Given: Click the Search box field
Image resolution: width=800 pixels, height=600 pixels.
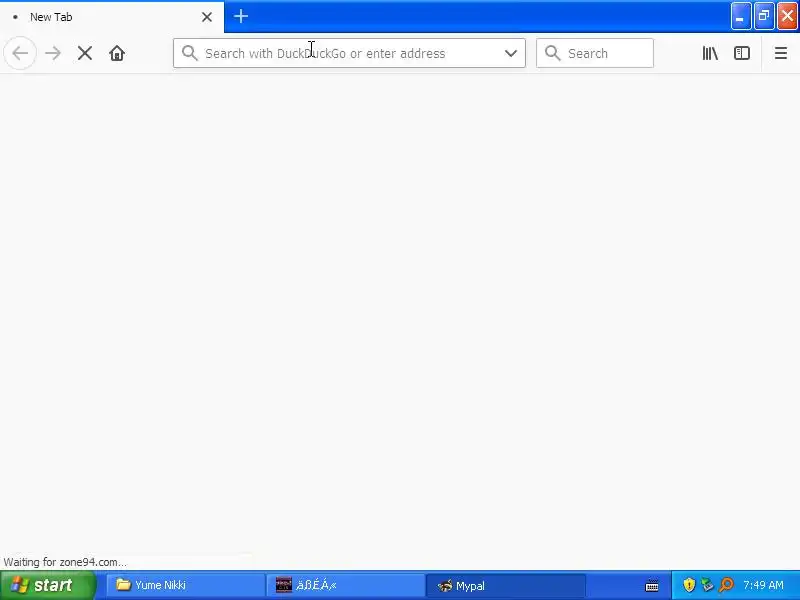Looking at the screenshot, I should (x=594, y=53).
